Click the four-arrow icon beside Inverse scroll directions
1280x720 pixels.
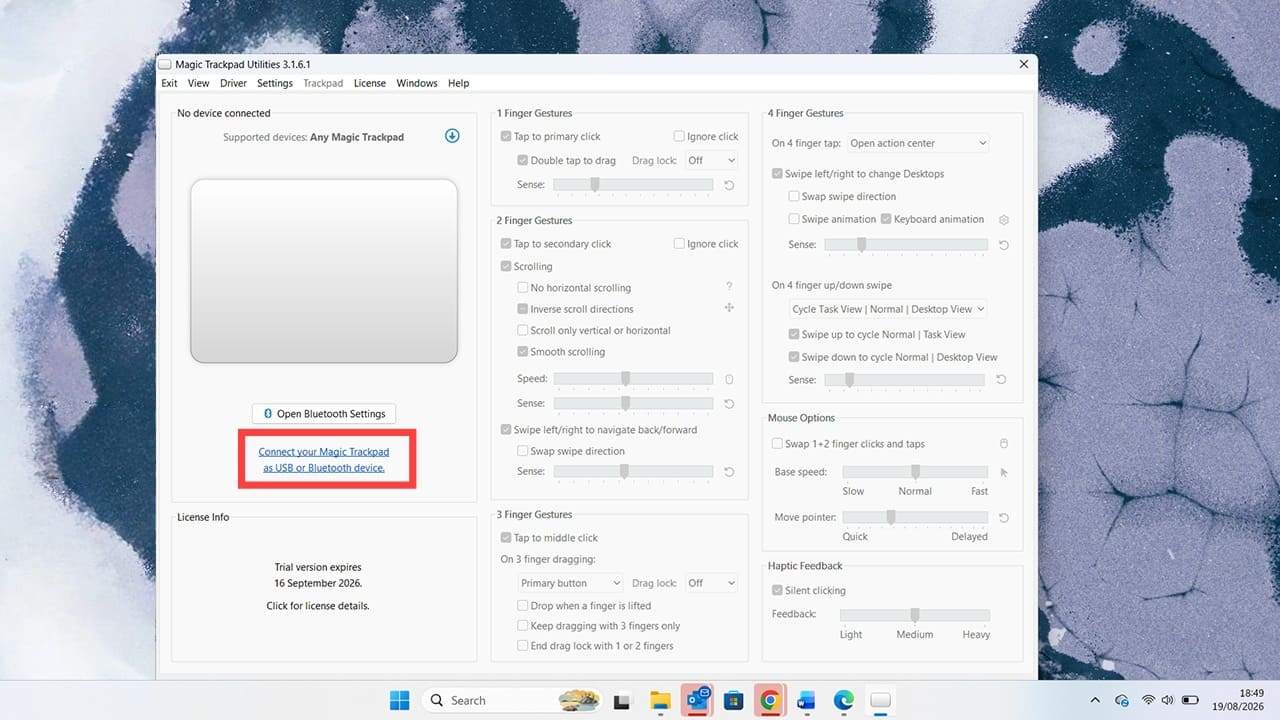tap(729, 308)
